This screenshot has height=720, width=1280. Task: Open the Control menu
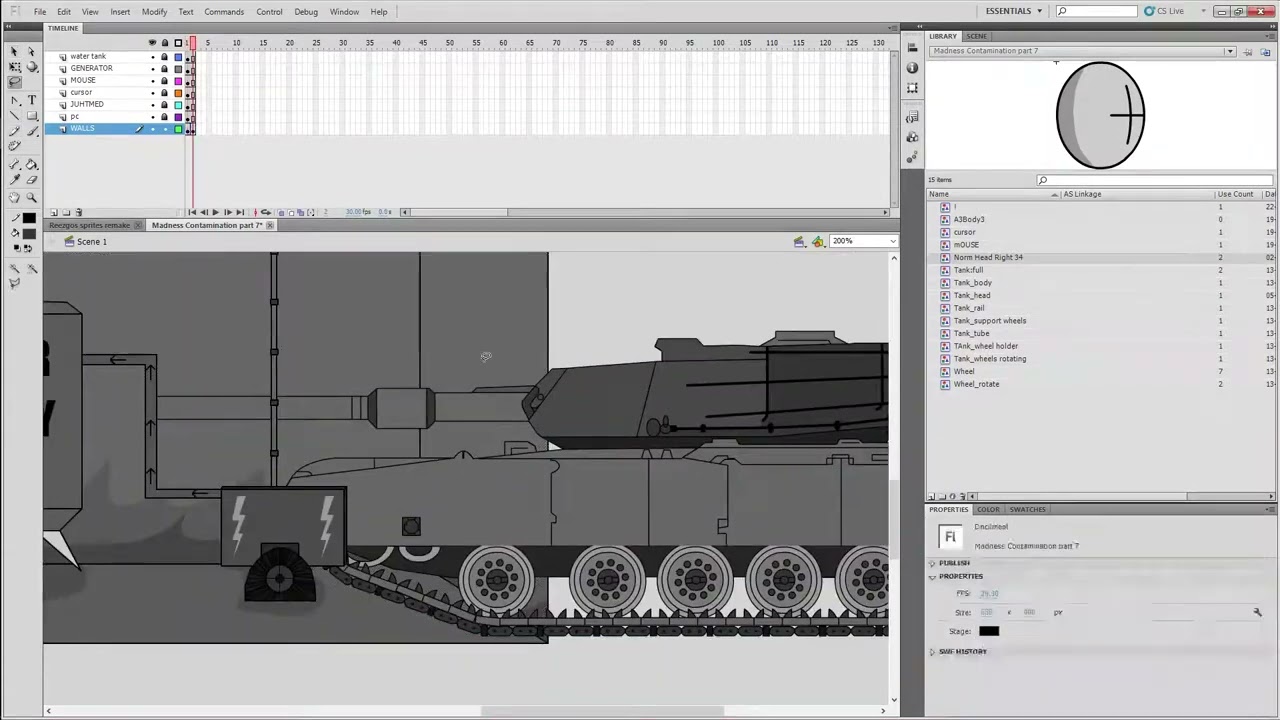(x=269, y=12)
